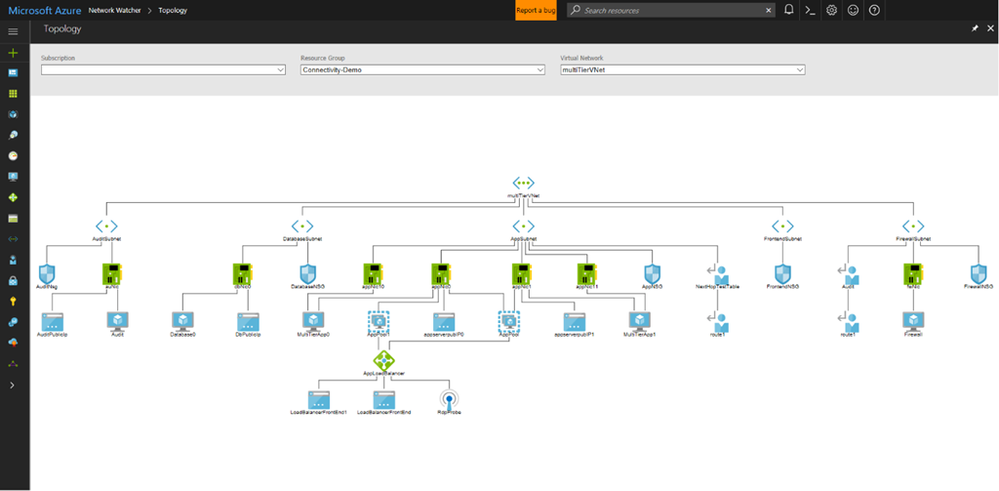Click the RdpProbe probe icon
Screen dimensions: 999x491
tap(449, 399)
